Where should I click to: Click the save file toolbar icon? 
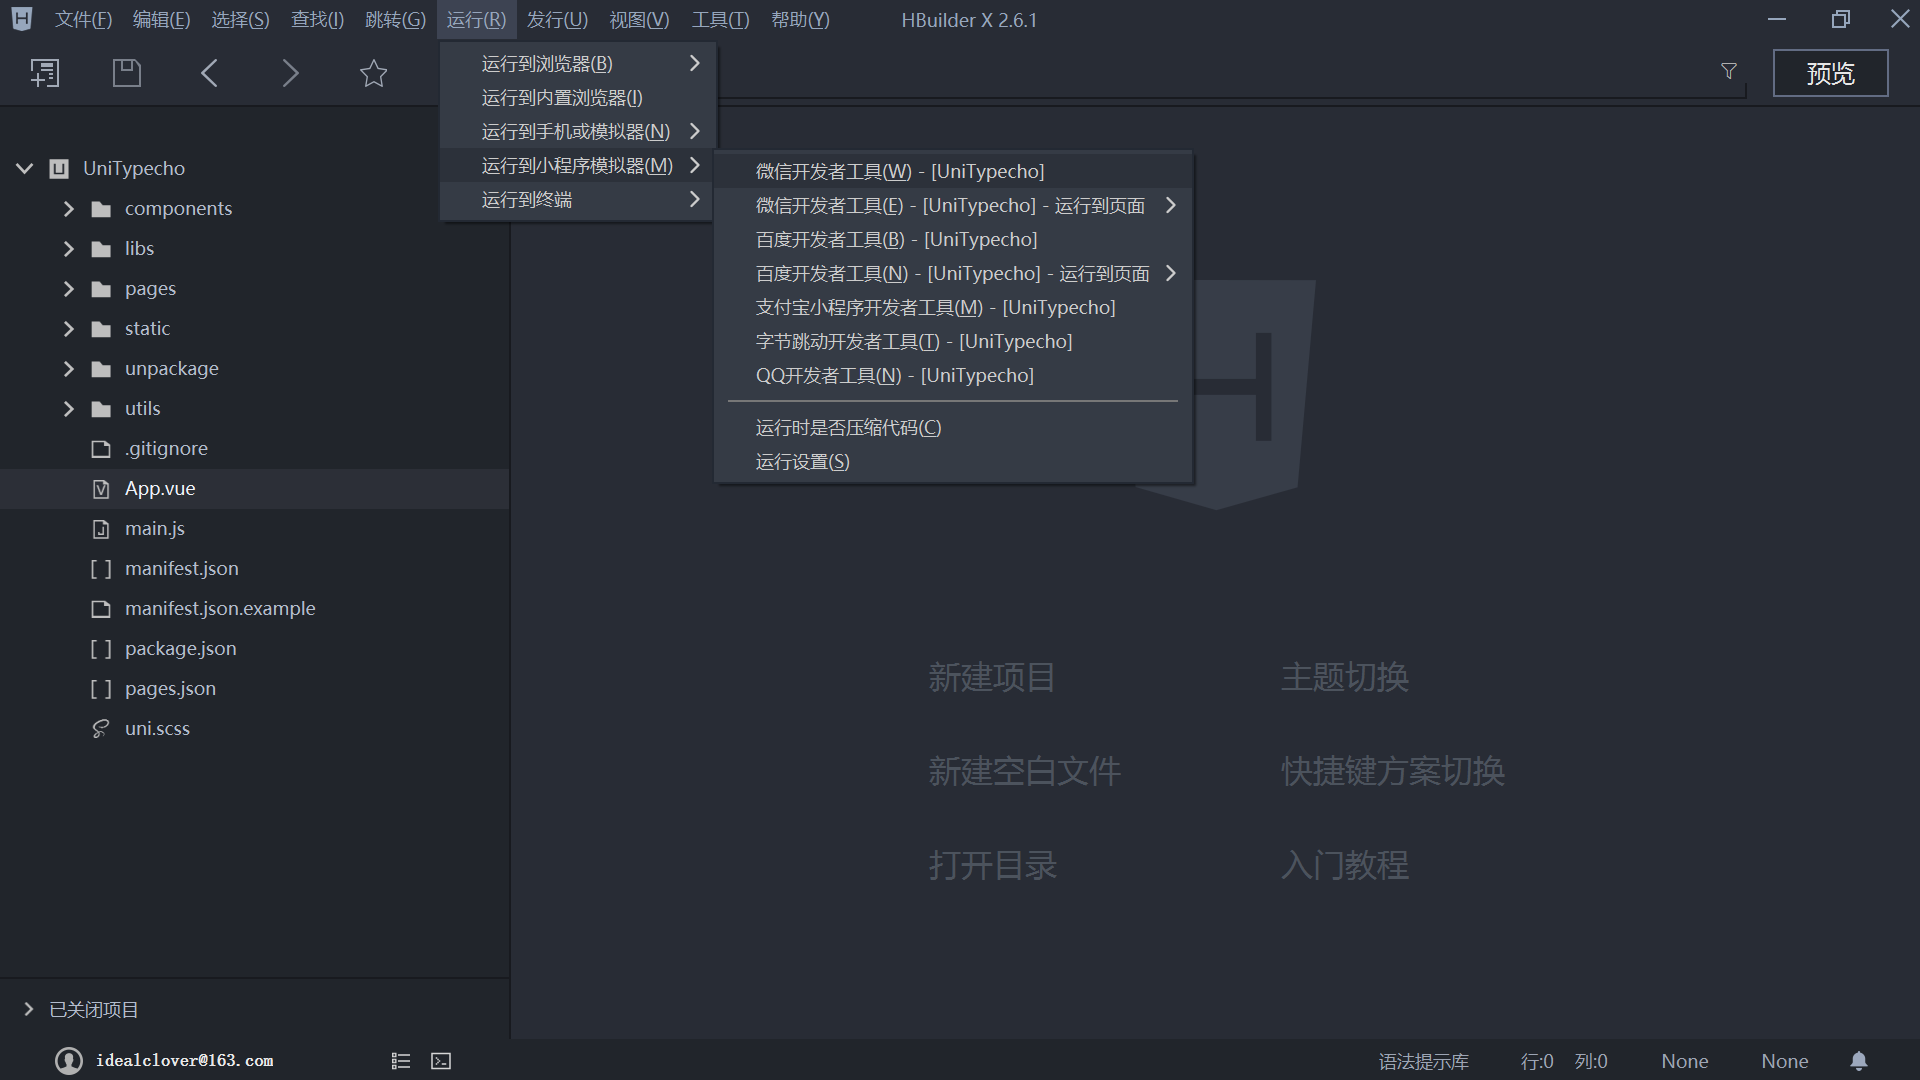click(x=127, y=73)
